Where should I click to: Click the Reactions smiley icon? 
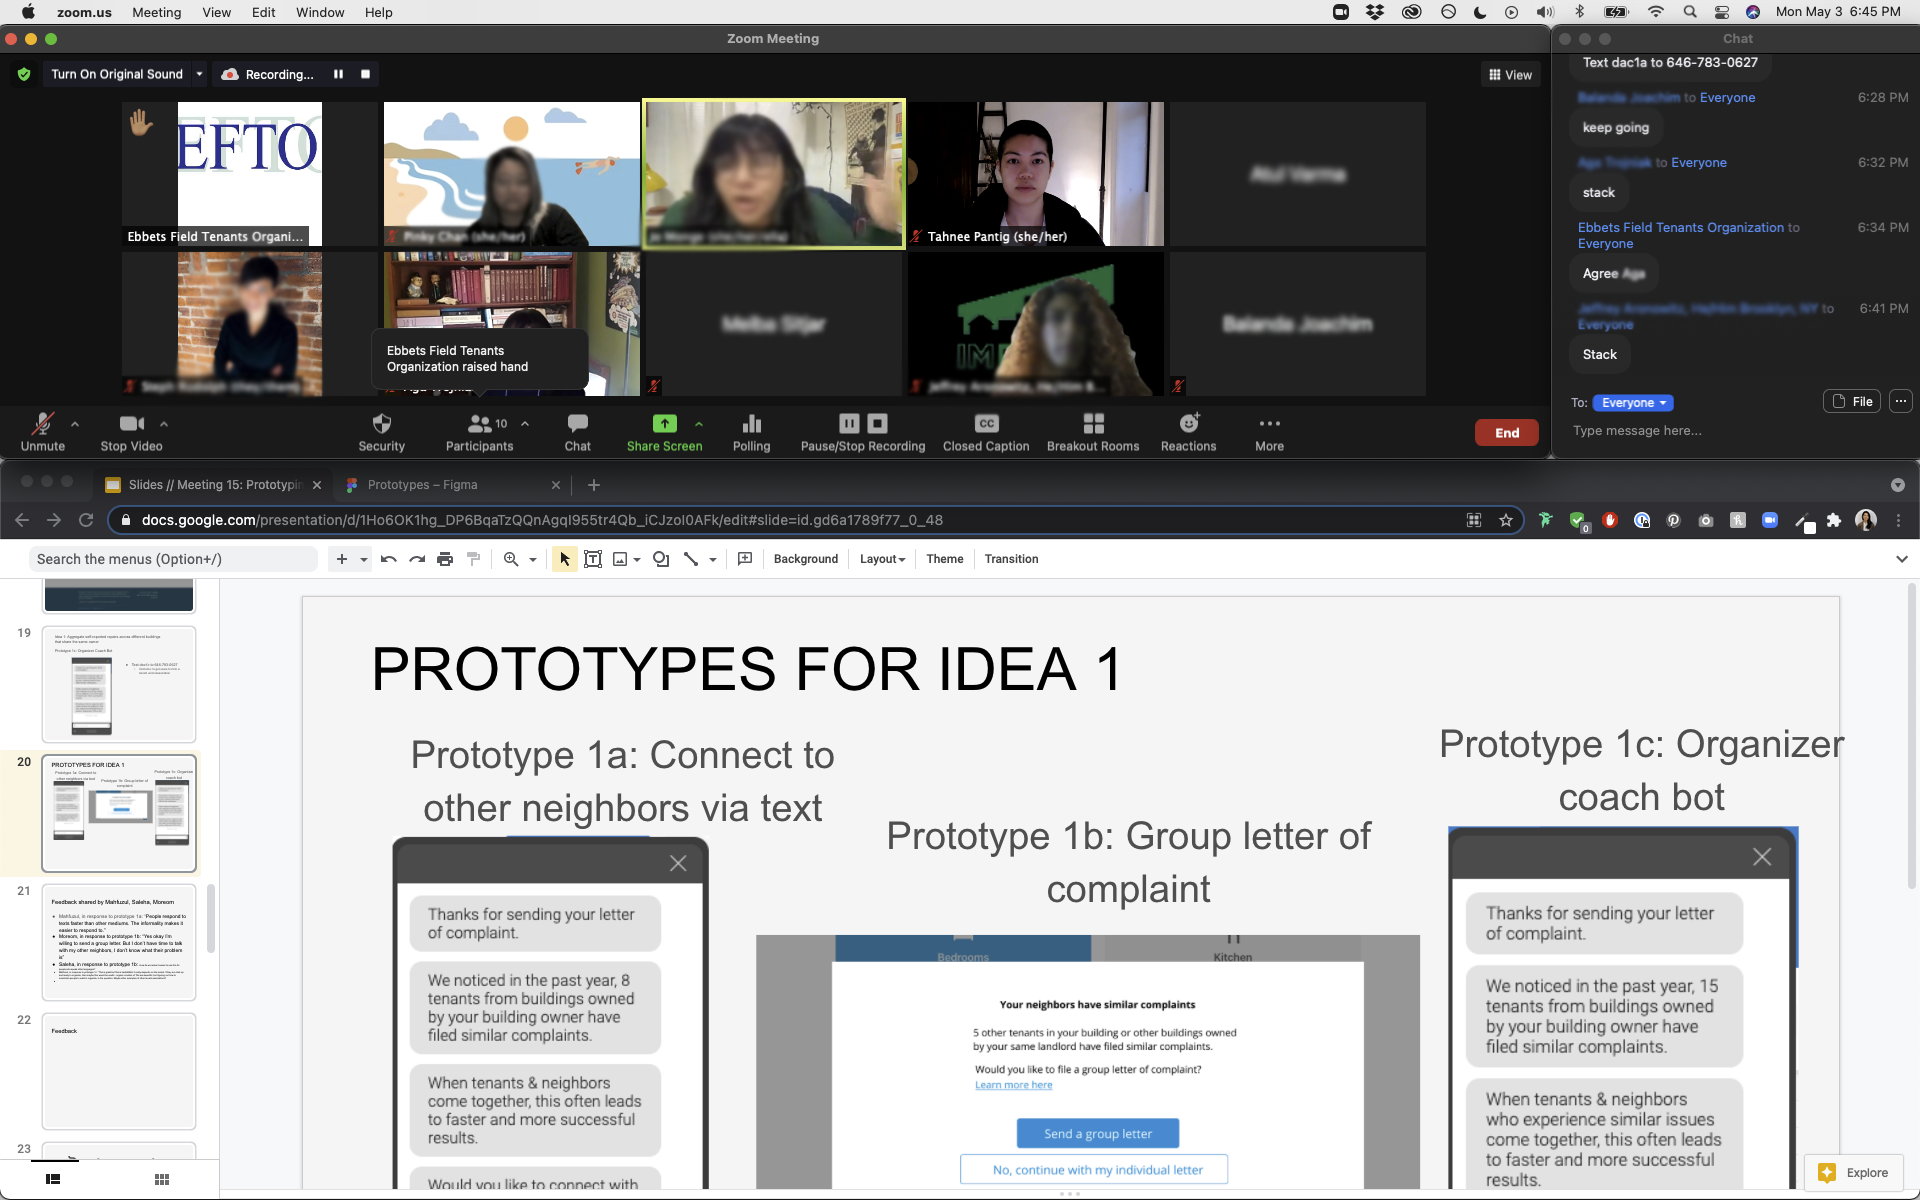pos(1188,424)
